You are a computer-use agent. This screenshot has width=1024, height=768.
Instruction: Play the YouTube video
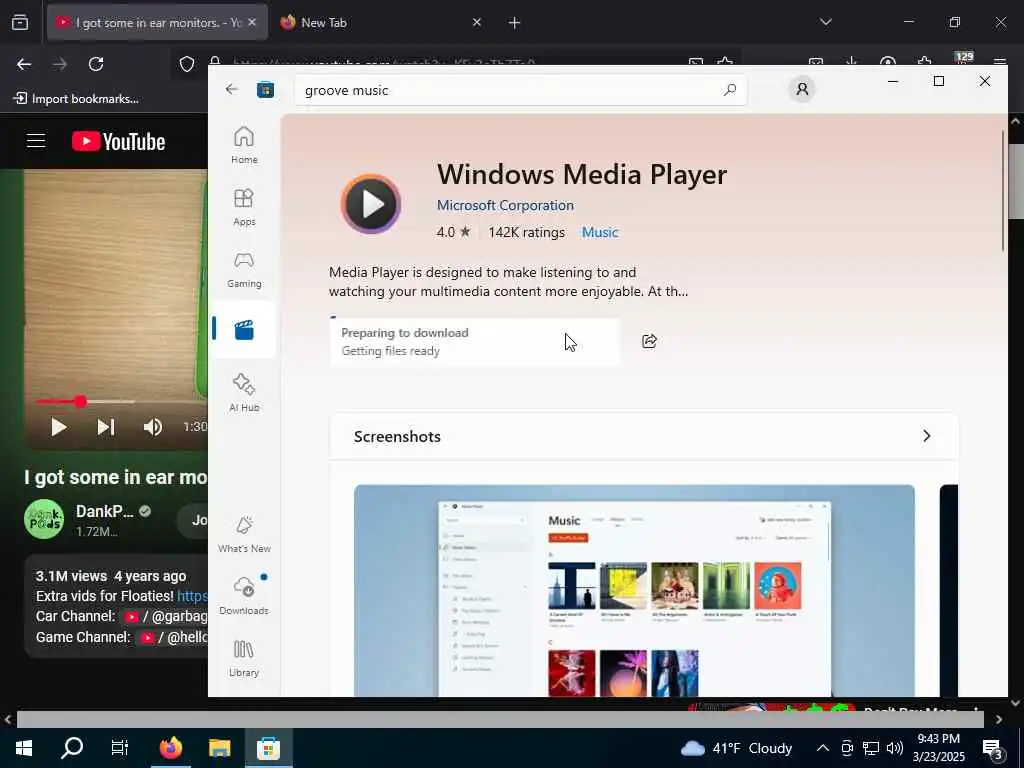pos(59,427)
